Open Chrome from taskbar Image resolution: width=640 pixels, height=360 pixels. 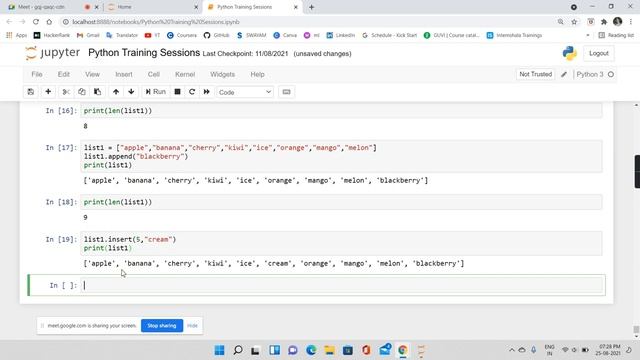[403, 350]
